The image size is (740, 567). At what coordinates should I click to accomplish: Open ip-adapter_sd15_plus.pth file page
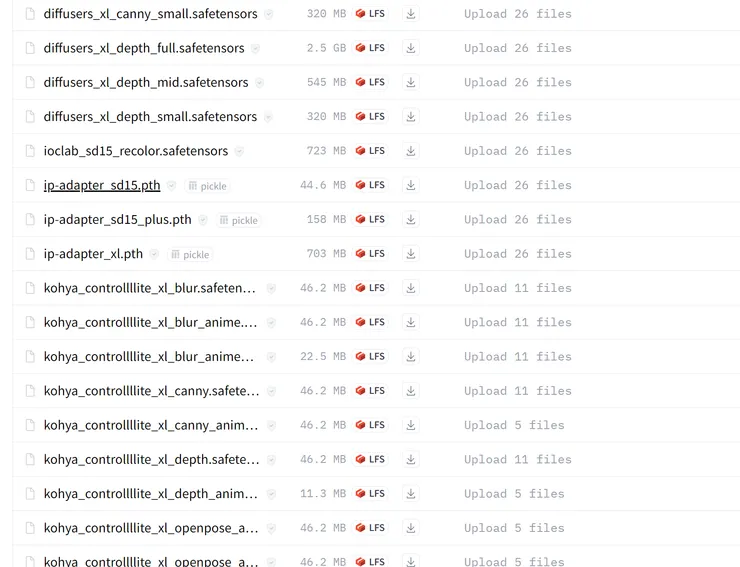118,220
